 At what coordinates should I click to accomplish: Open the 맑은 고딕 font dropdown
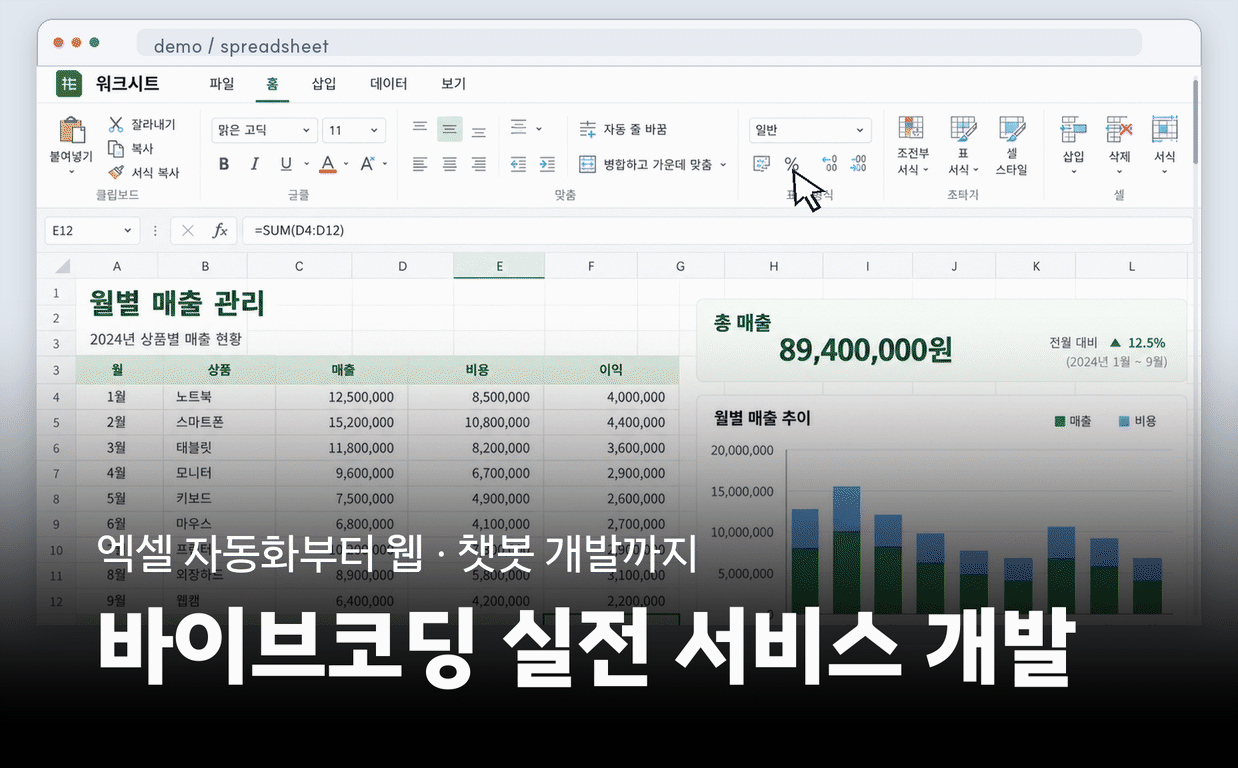[265, 130]
